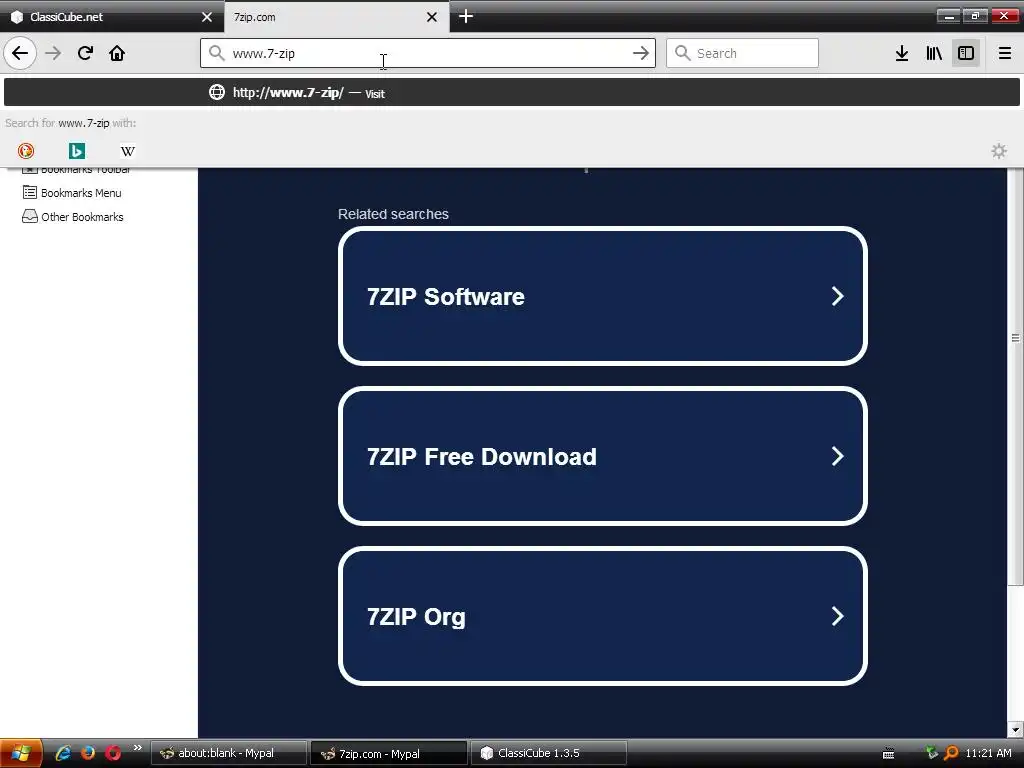Viewport: 1024px width, 768px height.
Task: Open the hamburger application menu
Action: (x=1005, y=53)
